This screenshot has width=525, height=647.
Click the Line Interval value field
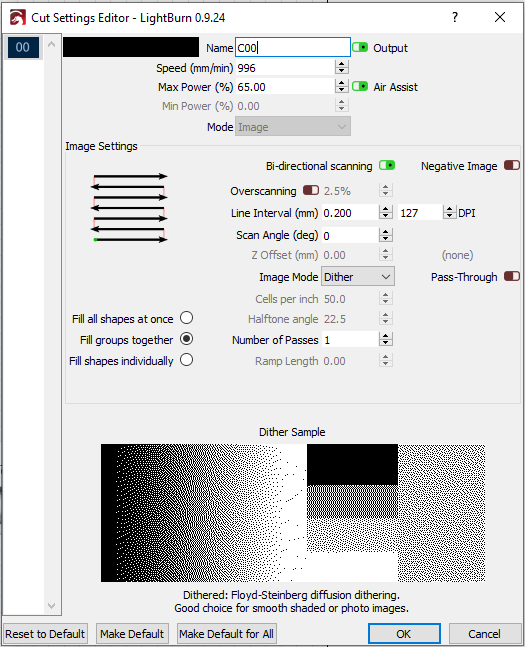tap(350, 213)
